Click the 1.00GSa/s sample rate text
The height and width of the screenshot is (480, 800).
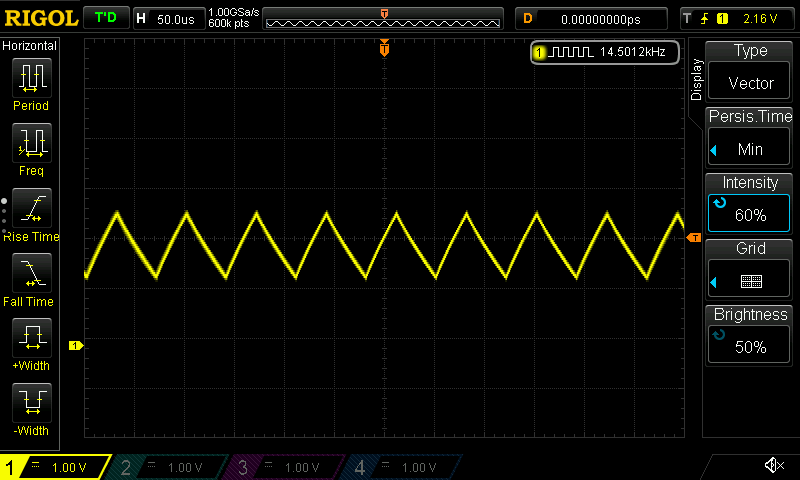pyautogui.click(x=234, y=12)
